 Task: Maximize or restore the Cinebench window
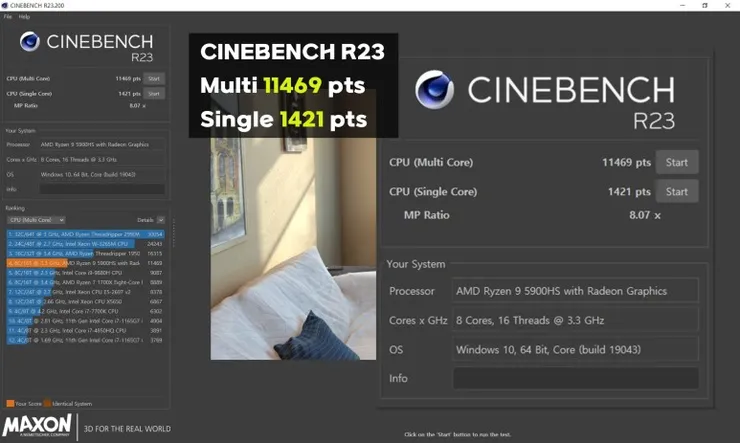[x=705, y=5]
